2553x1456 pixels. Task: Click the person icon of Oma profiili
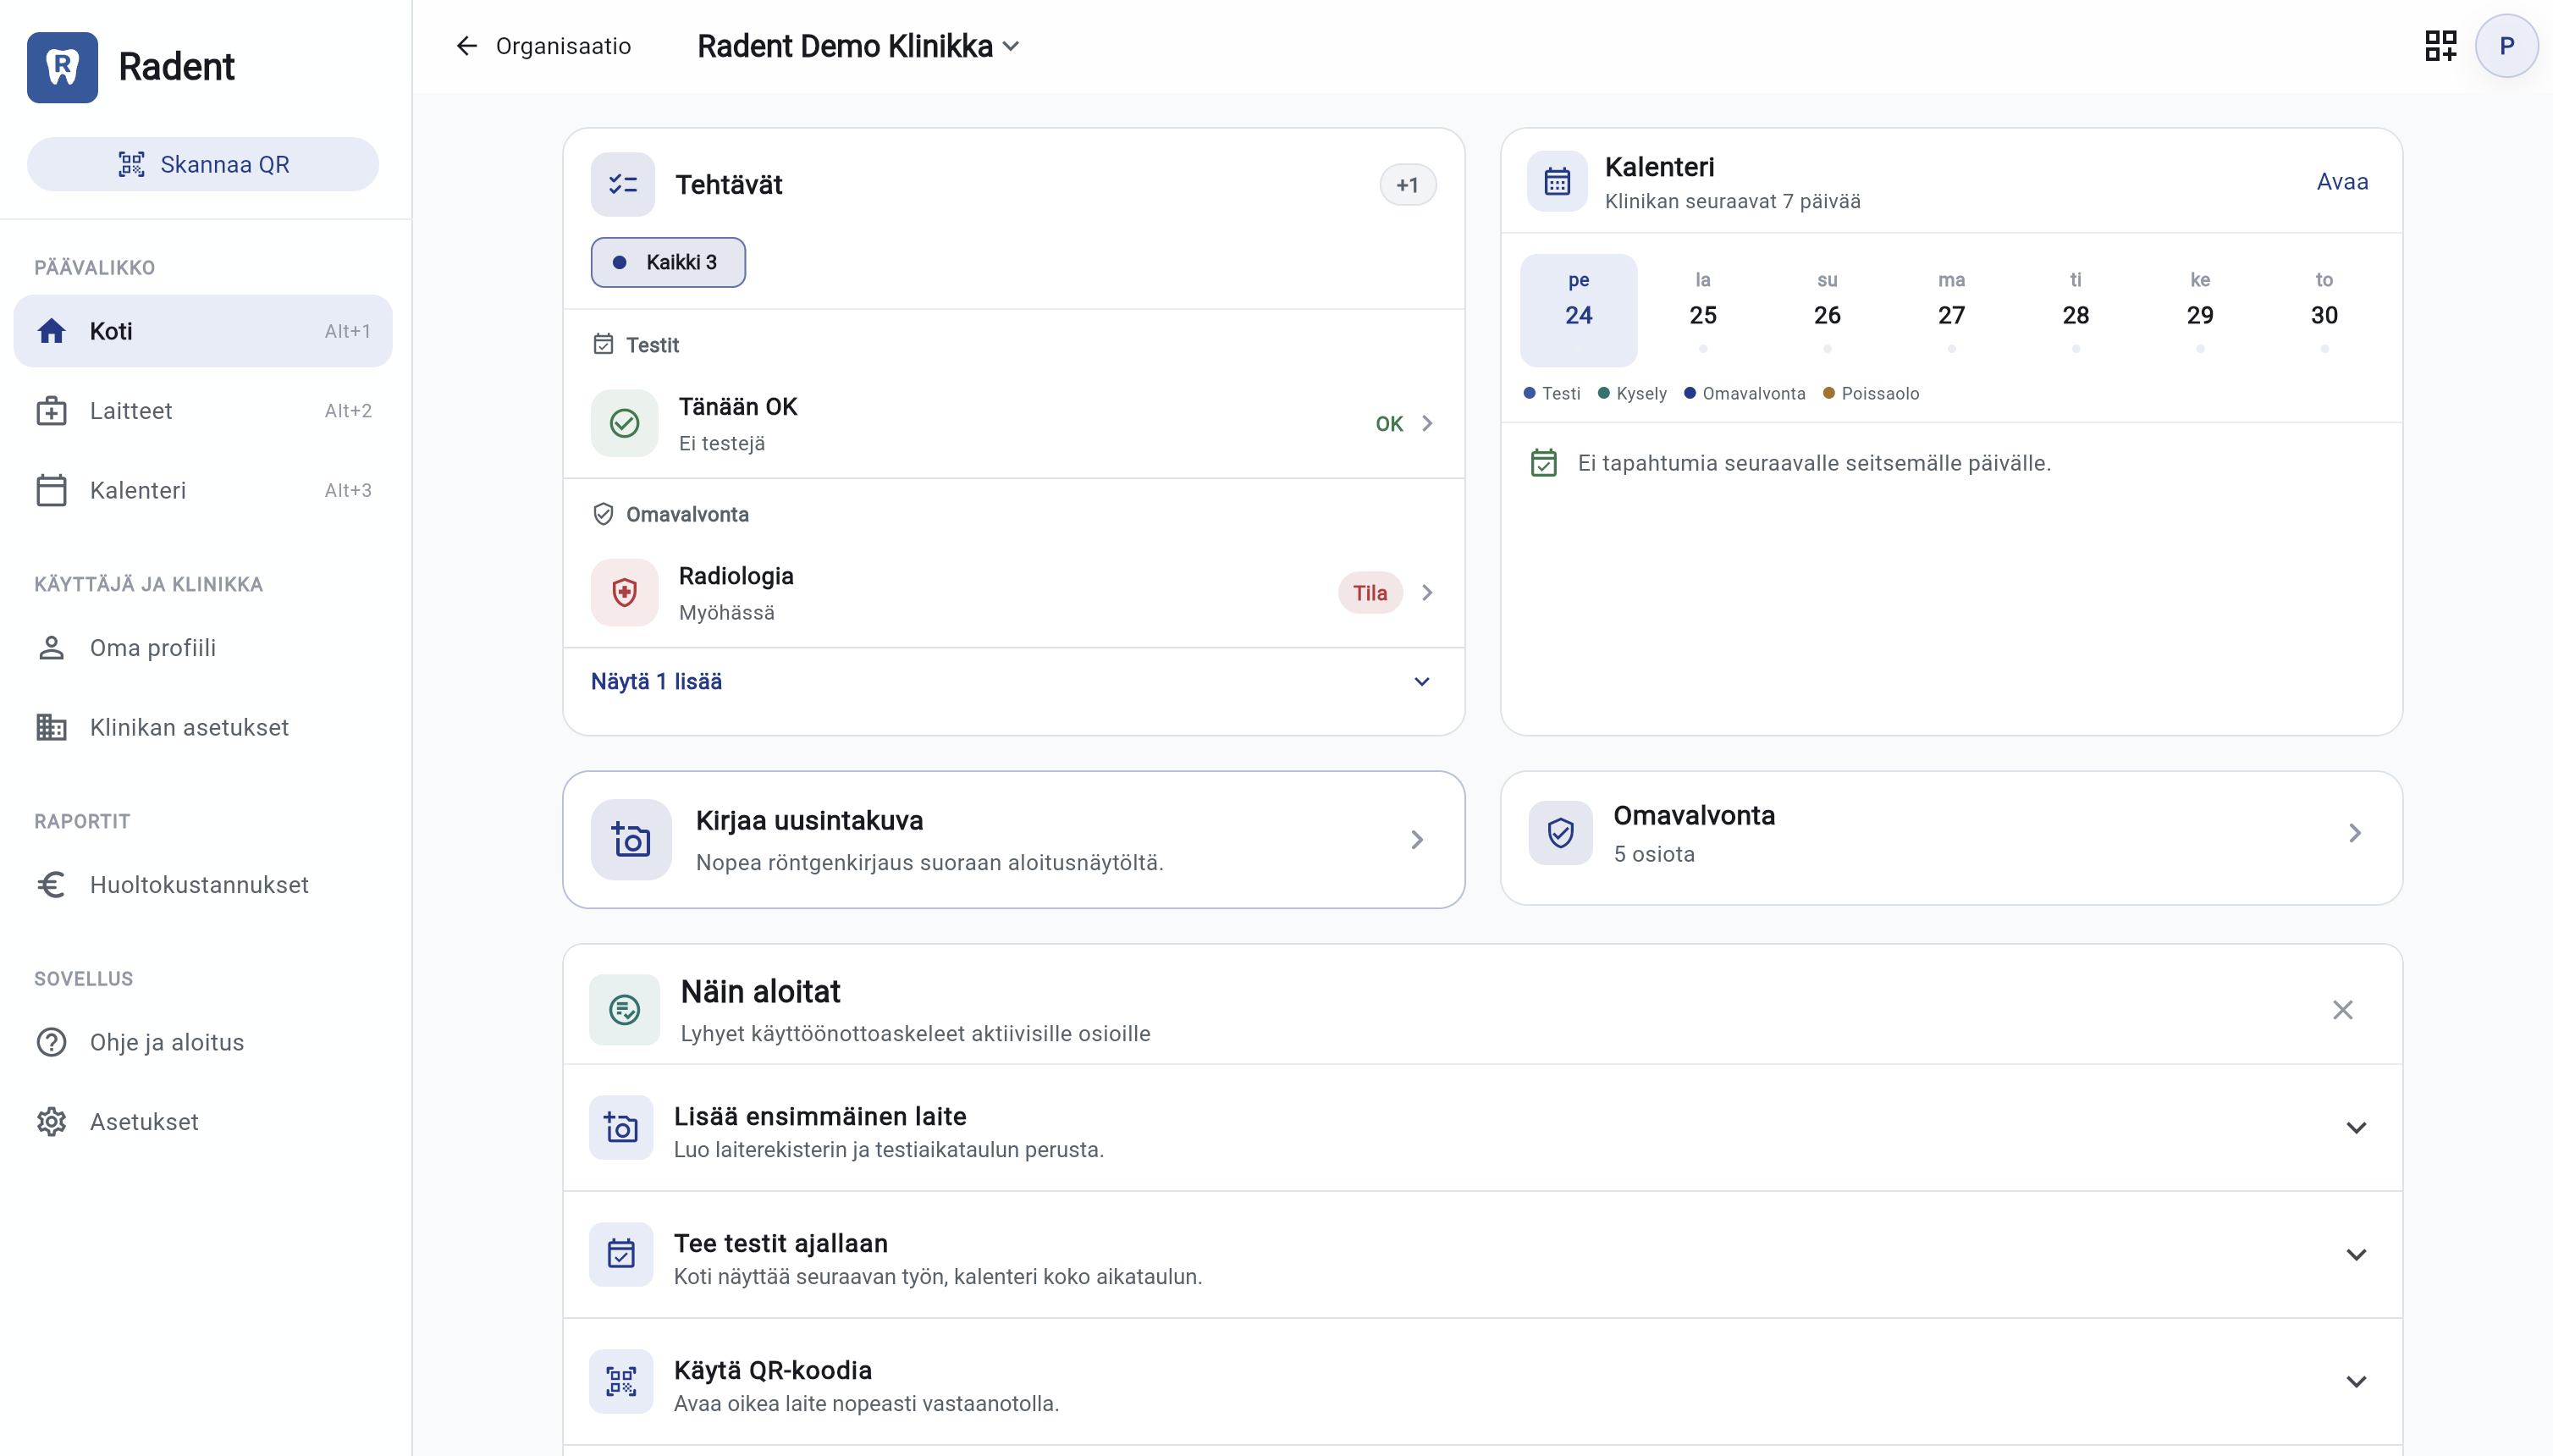tap(51, 648)
